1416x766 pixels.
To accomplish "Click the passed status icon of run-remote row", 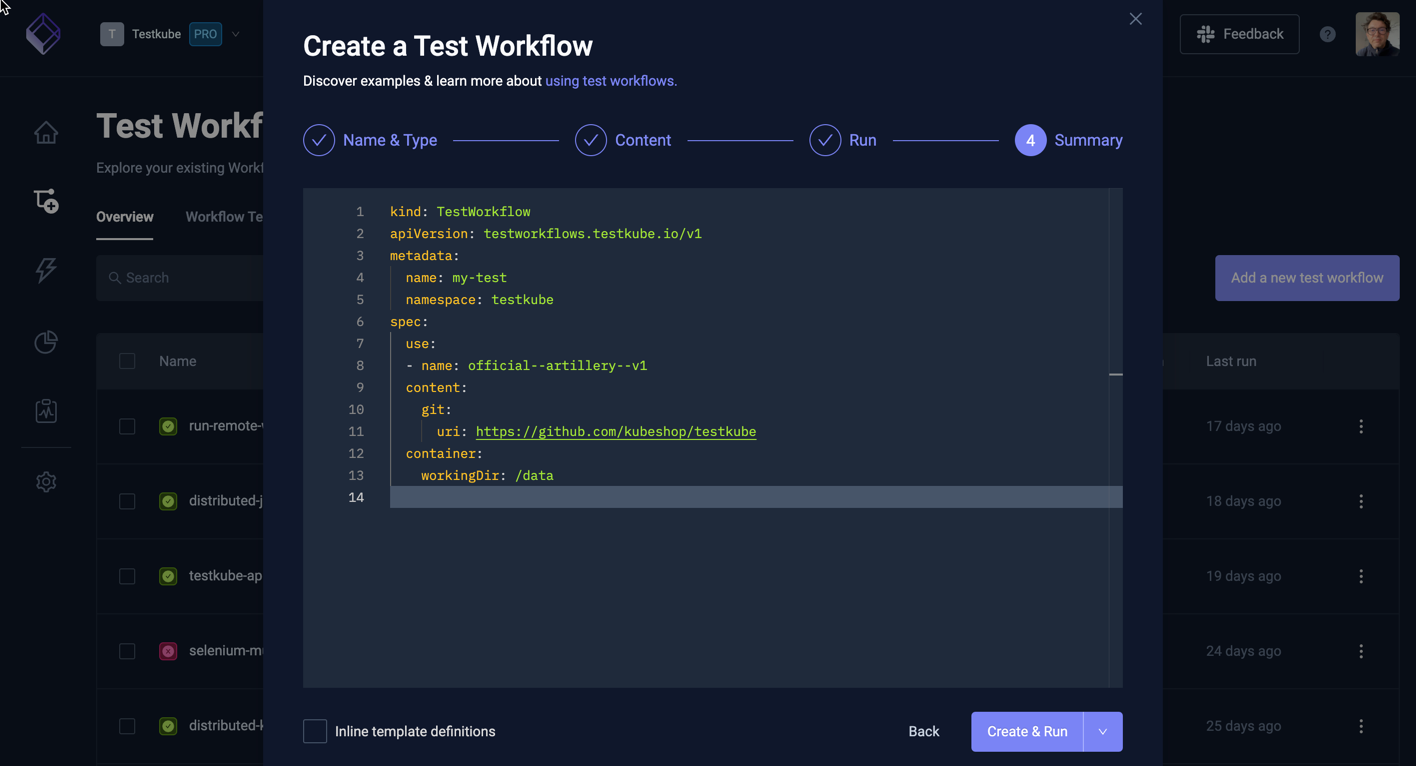I will click(168, 426).
